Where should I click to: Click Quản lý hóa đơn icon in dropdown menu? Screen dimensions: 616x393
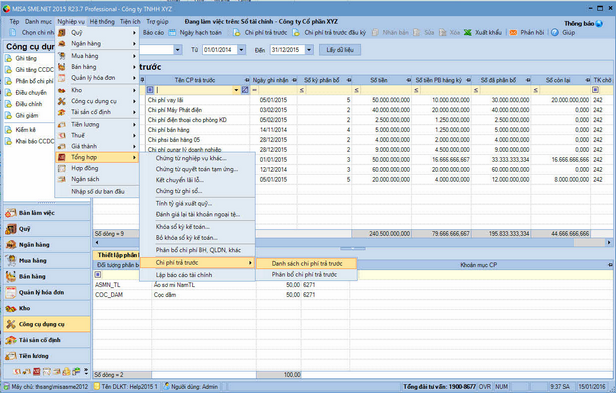tap(62, 78)
